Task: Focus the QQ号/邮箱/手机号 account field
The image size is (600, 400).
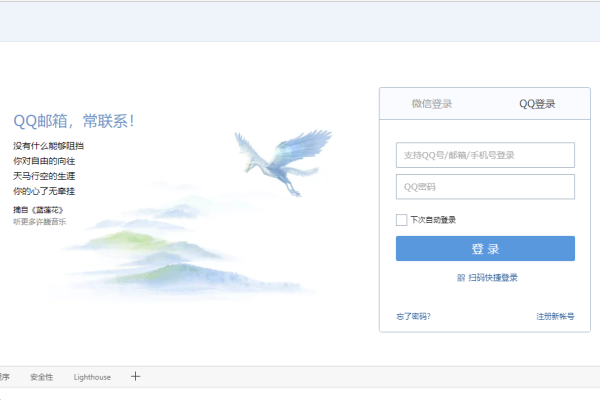Action: coord(485,155)
